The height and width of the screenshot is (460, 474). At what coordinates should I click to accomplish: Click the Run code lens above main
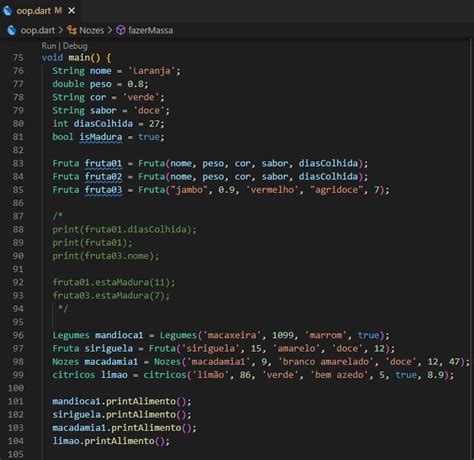coord(49,46)
